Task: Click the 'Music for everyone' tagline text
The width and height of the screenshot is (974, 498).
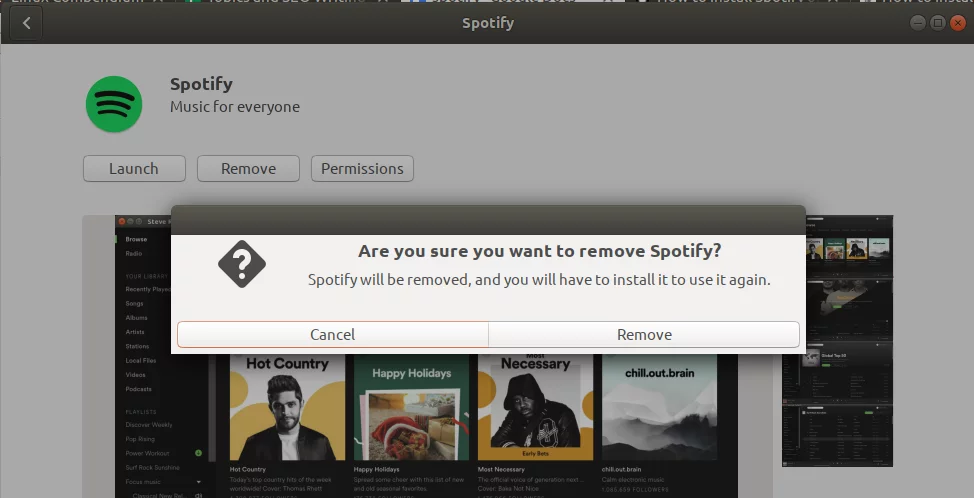Action: tap(235, 107)
